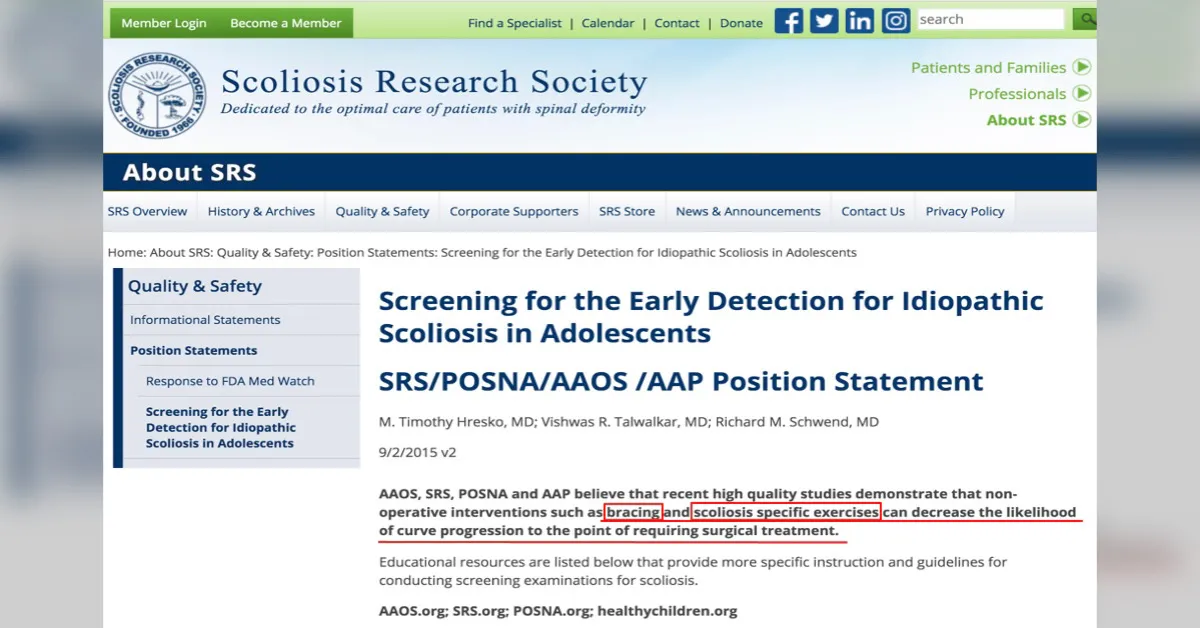Click POSNA.org in the resource list
The image size is (1200, 628).
(551, 611)
